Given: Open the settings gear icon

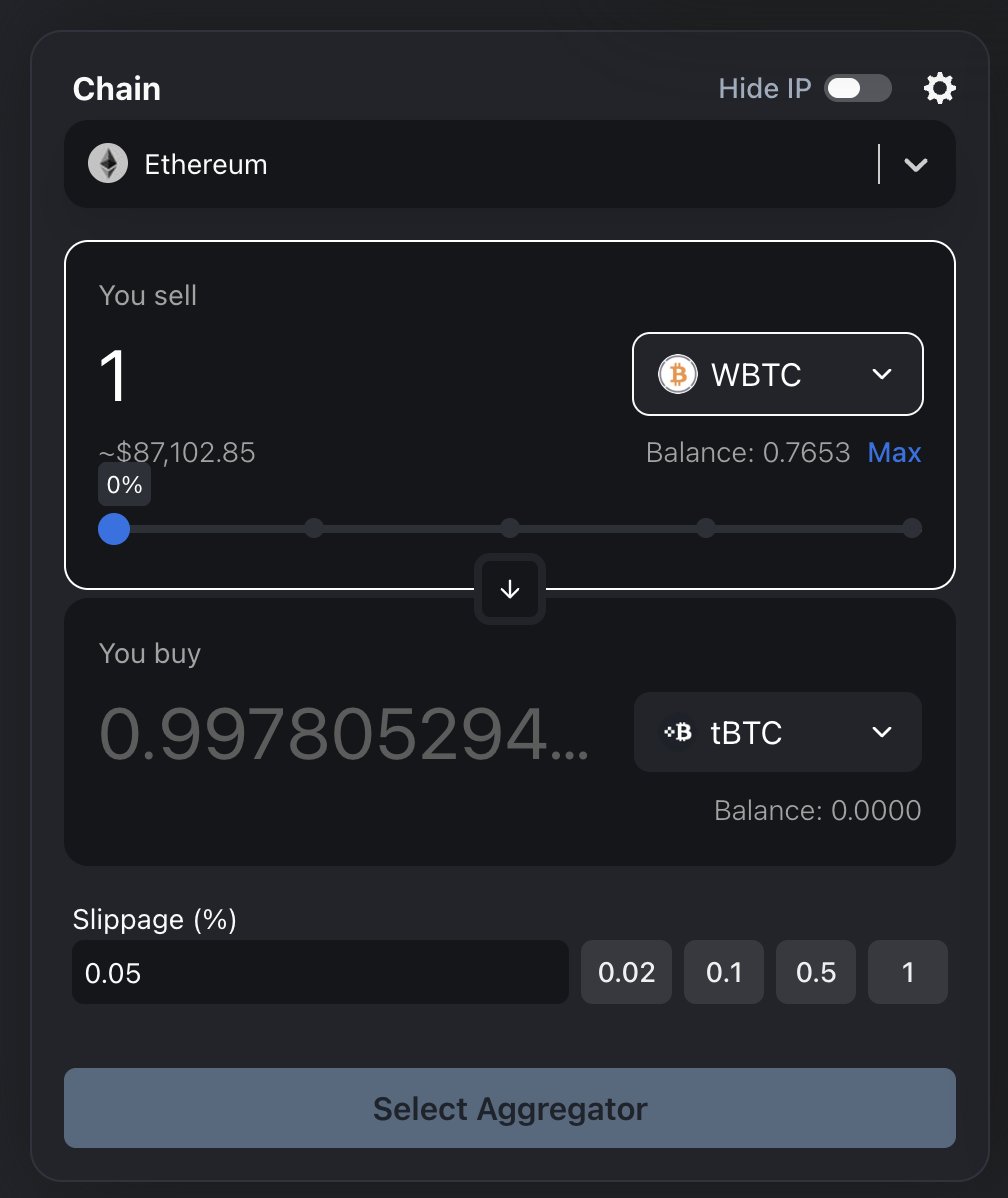Looking at the screenshot, I should tap(939, 89).
